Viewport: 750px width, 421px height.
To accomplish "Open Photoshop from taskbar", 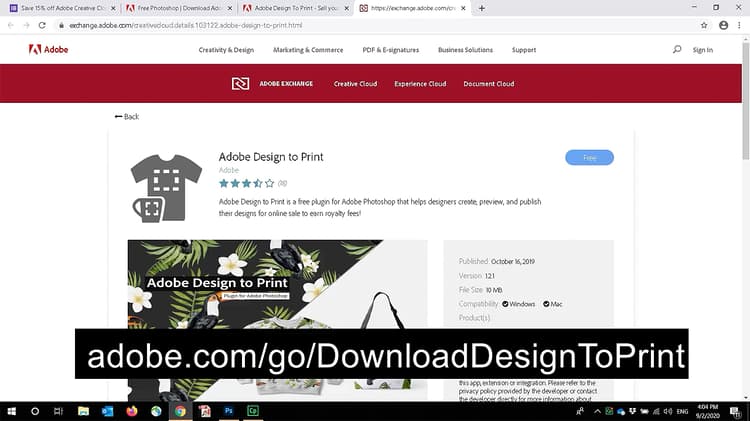I will (x=229, y=411).
